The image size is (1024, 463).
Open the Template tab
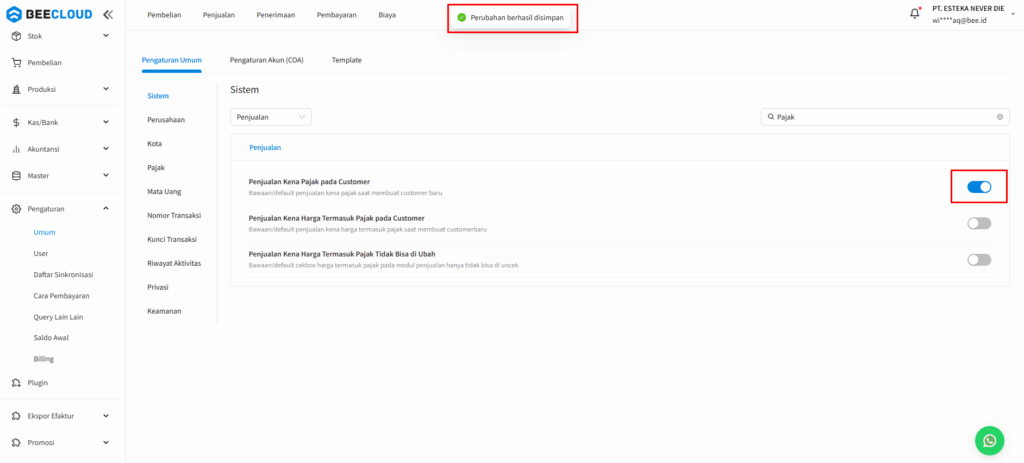346,60
